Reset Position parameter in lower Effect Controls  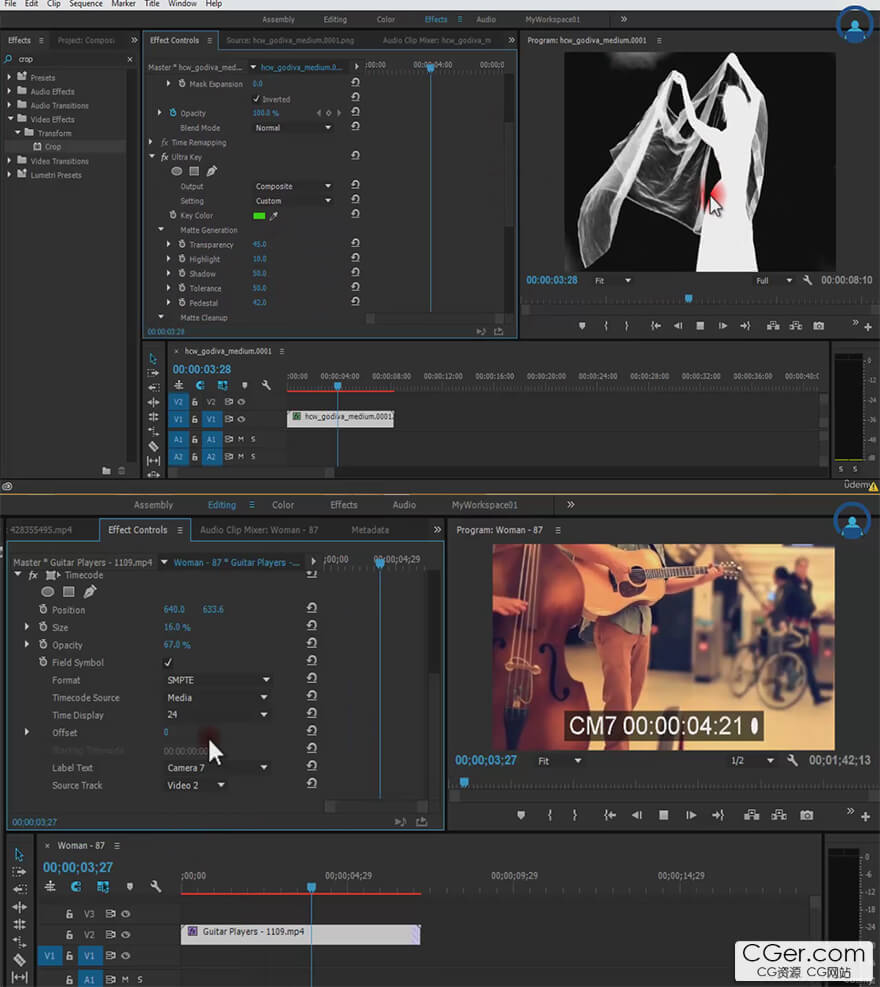312,608
